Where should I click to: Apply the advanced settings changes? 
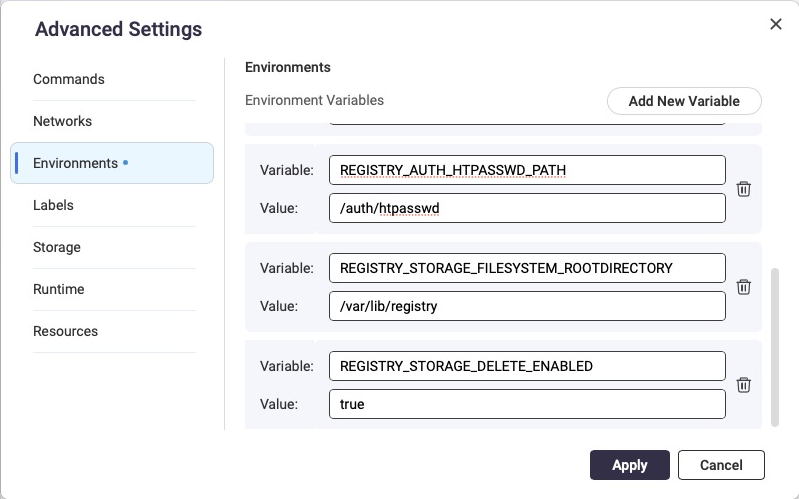click(x=629, y=465)
